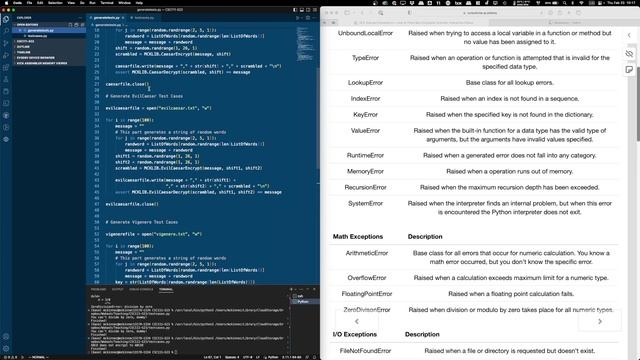Open the File menu in menu bar
640x360 pixels.
[29, 2]
